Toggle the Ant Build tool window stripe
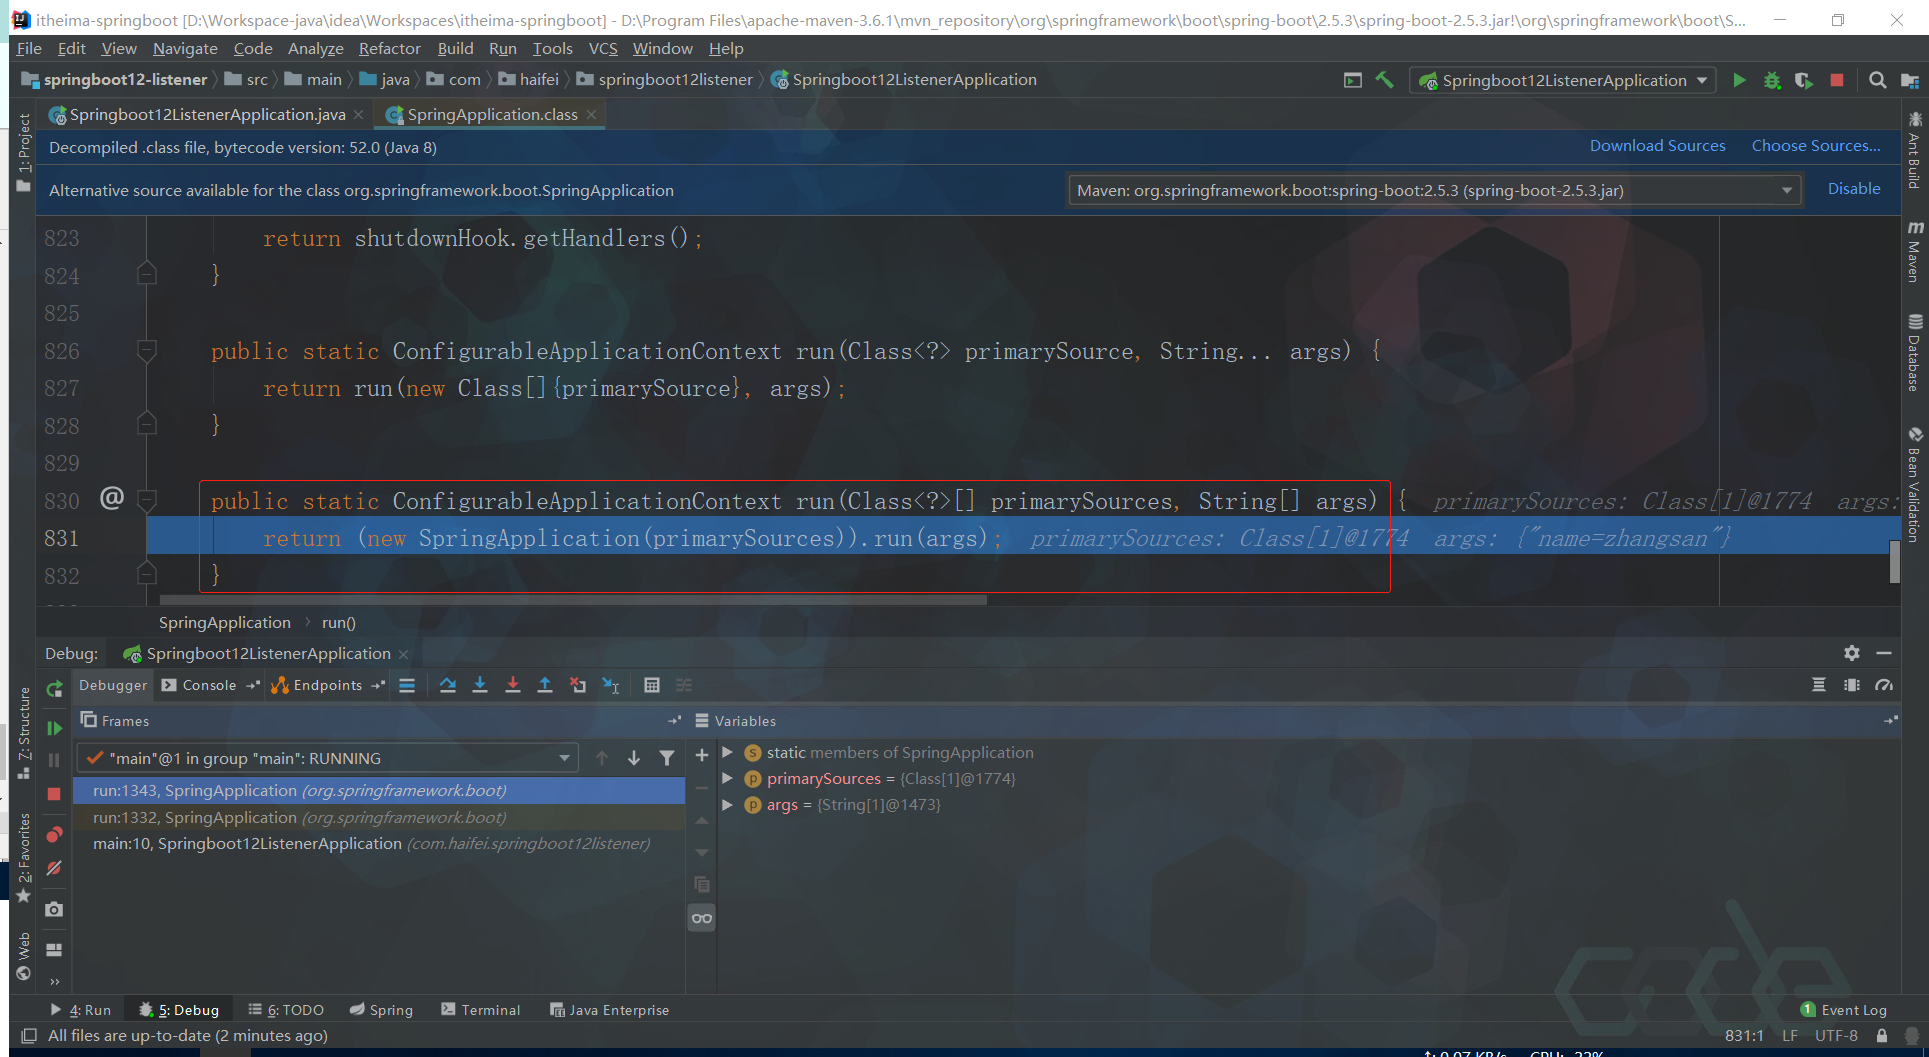1929x1057 pixels. pos(1915,150)
